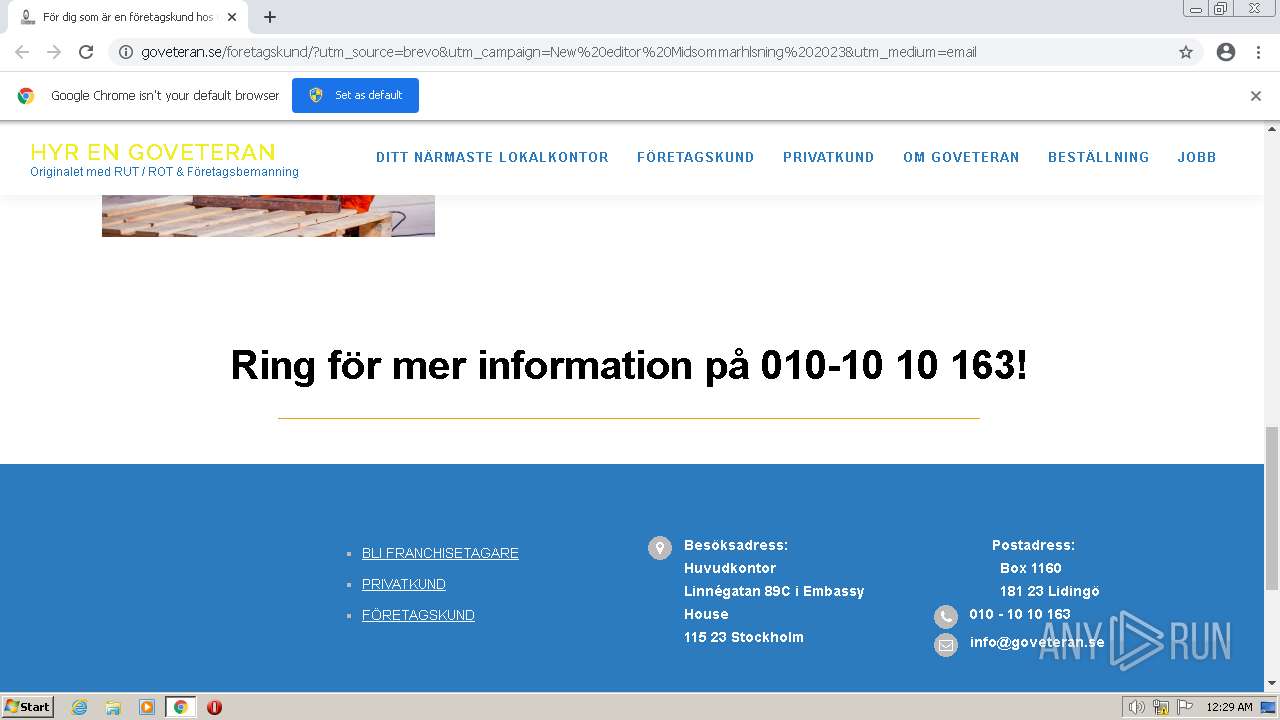
Task: Go back to the previous page
Action: (22, 52)
